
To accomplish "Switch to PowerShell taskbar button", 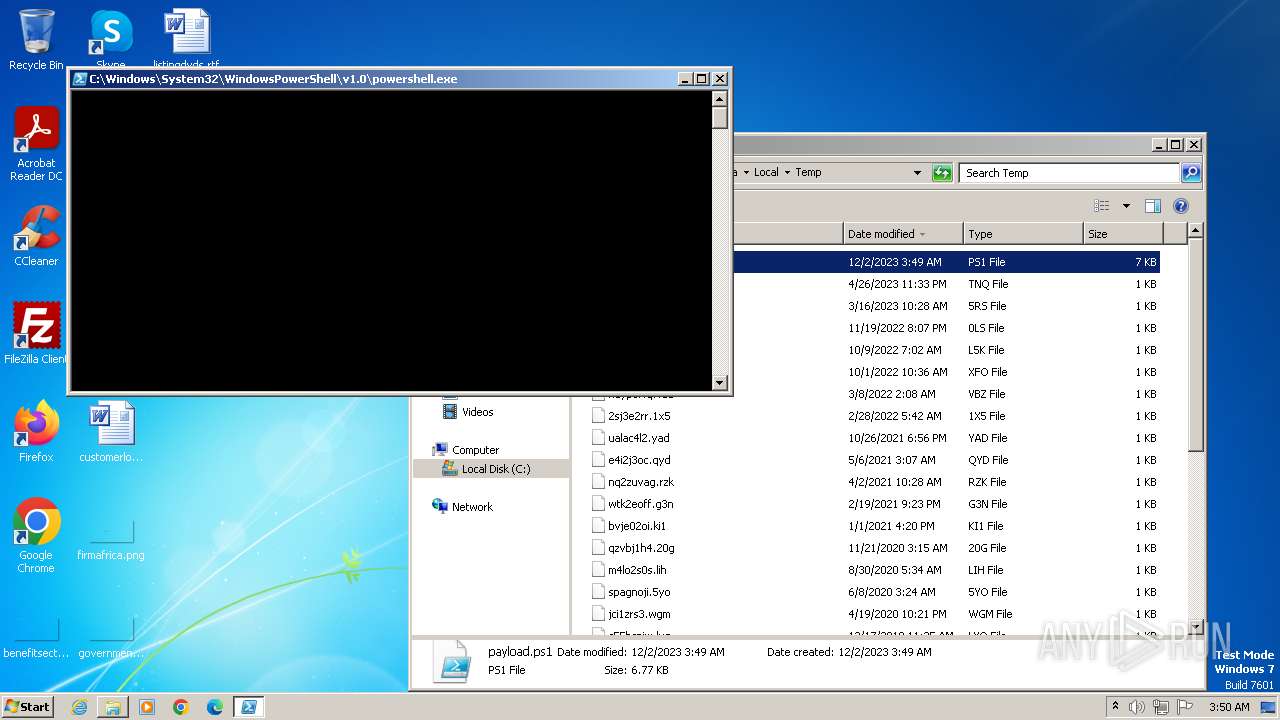I will [x=249, y=707].
